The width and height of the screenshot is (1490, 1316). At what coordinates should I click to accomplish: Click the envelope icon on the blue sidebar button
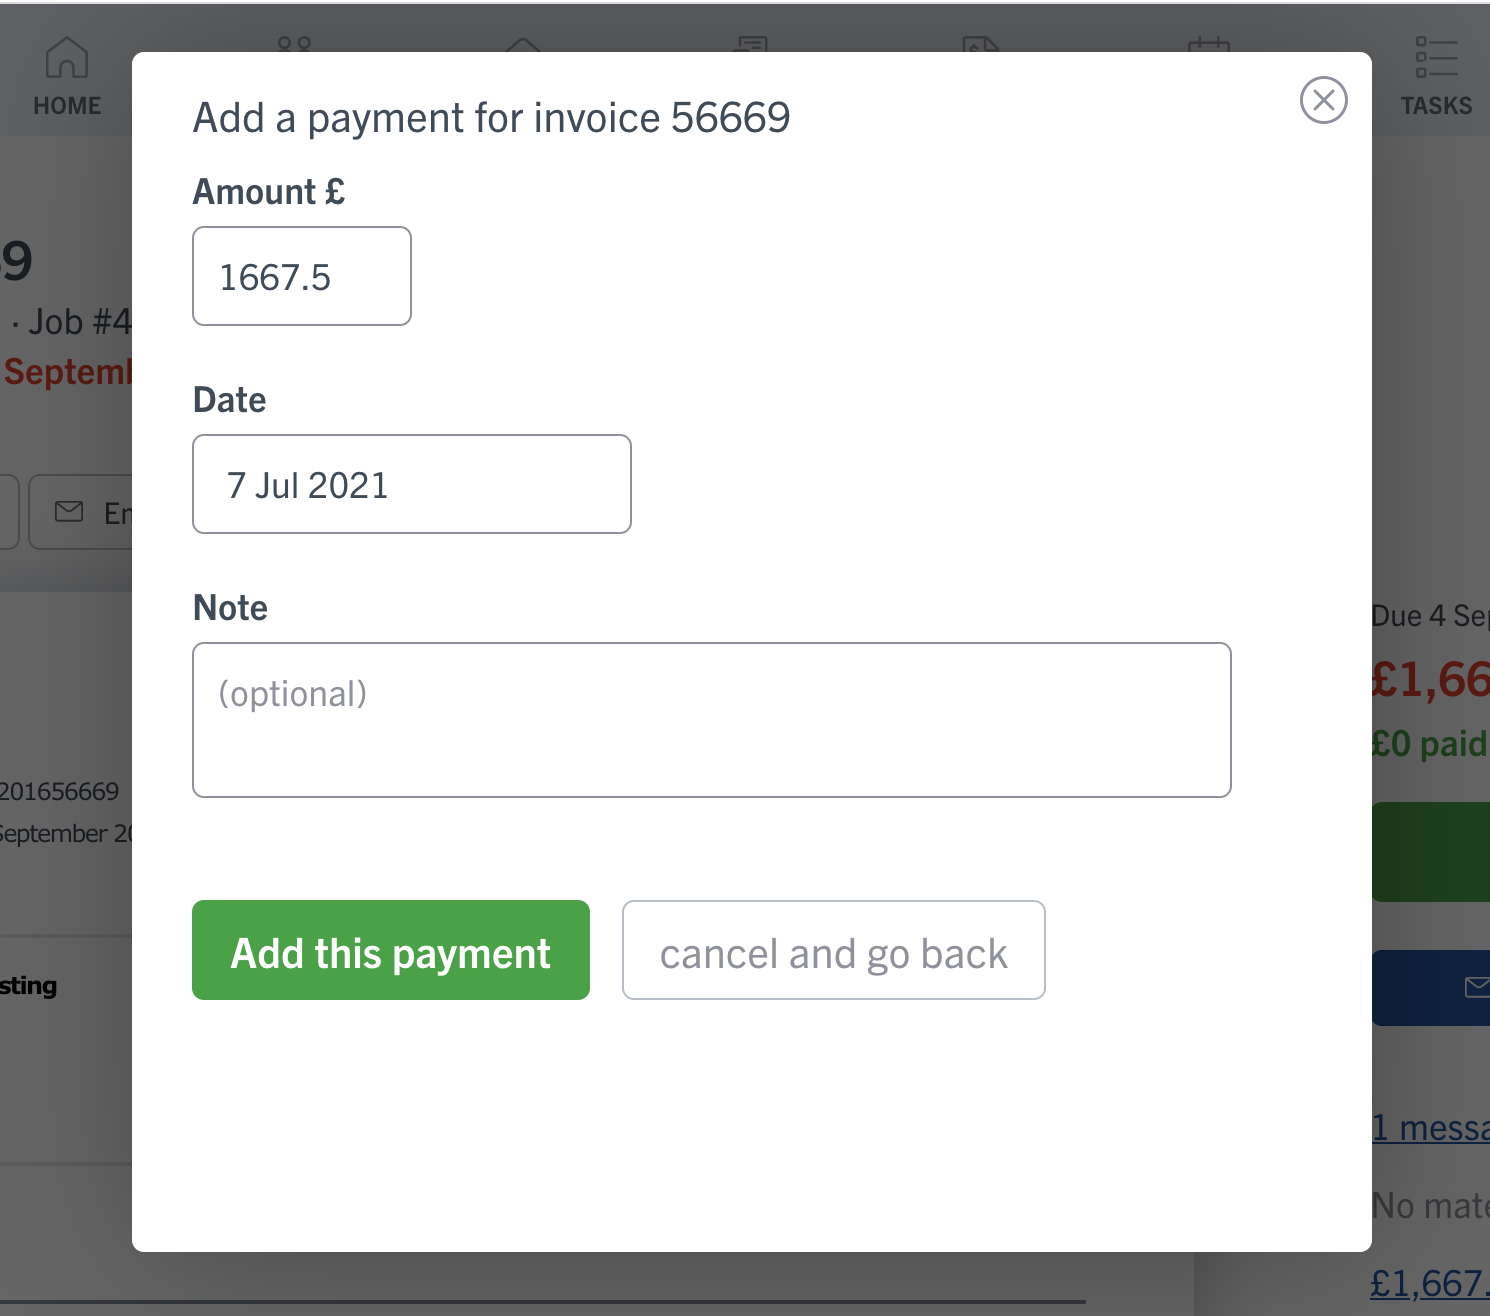1478,988
